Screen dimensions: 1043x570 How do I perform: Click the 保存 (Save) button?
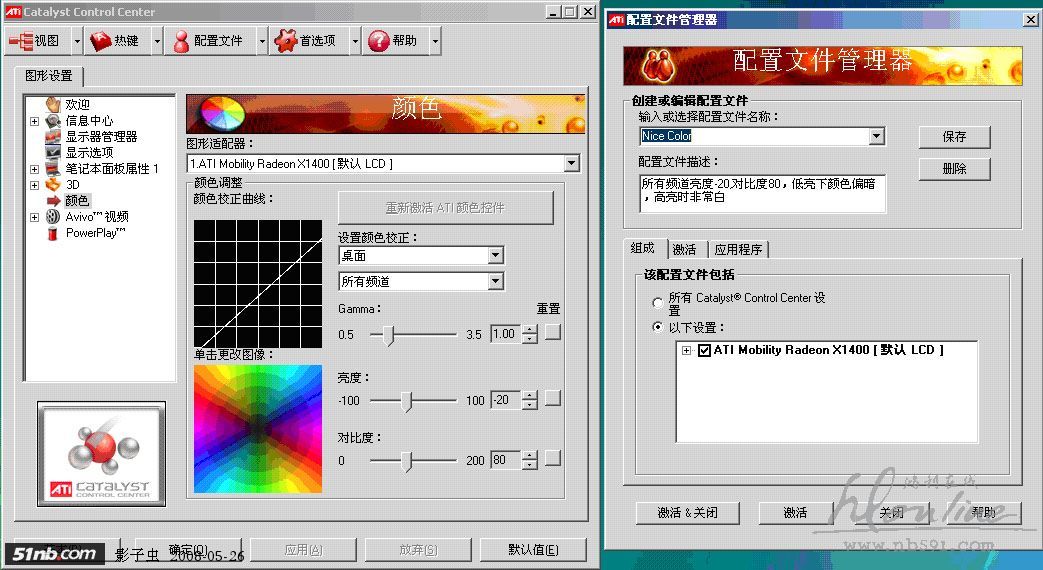tap(954, 137)
